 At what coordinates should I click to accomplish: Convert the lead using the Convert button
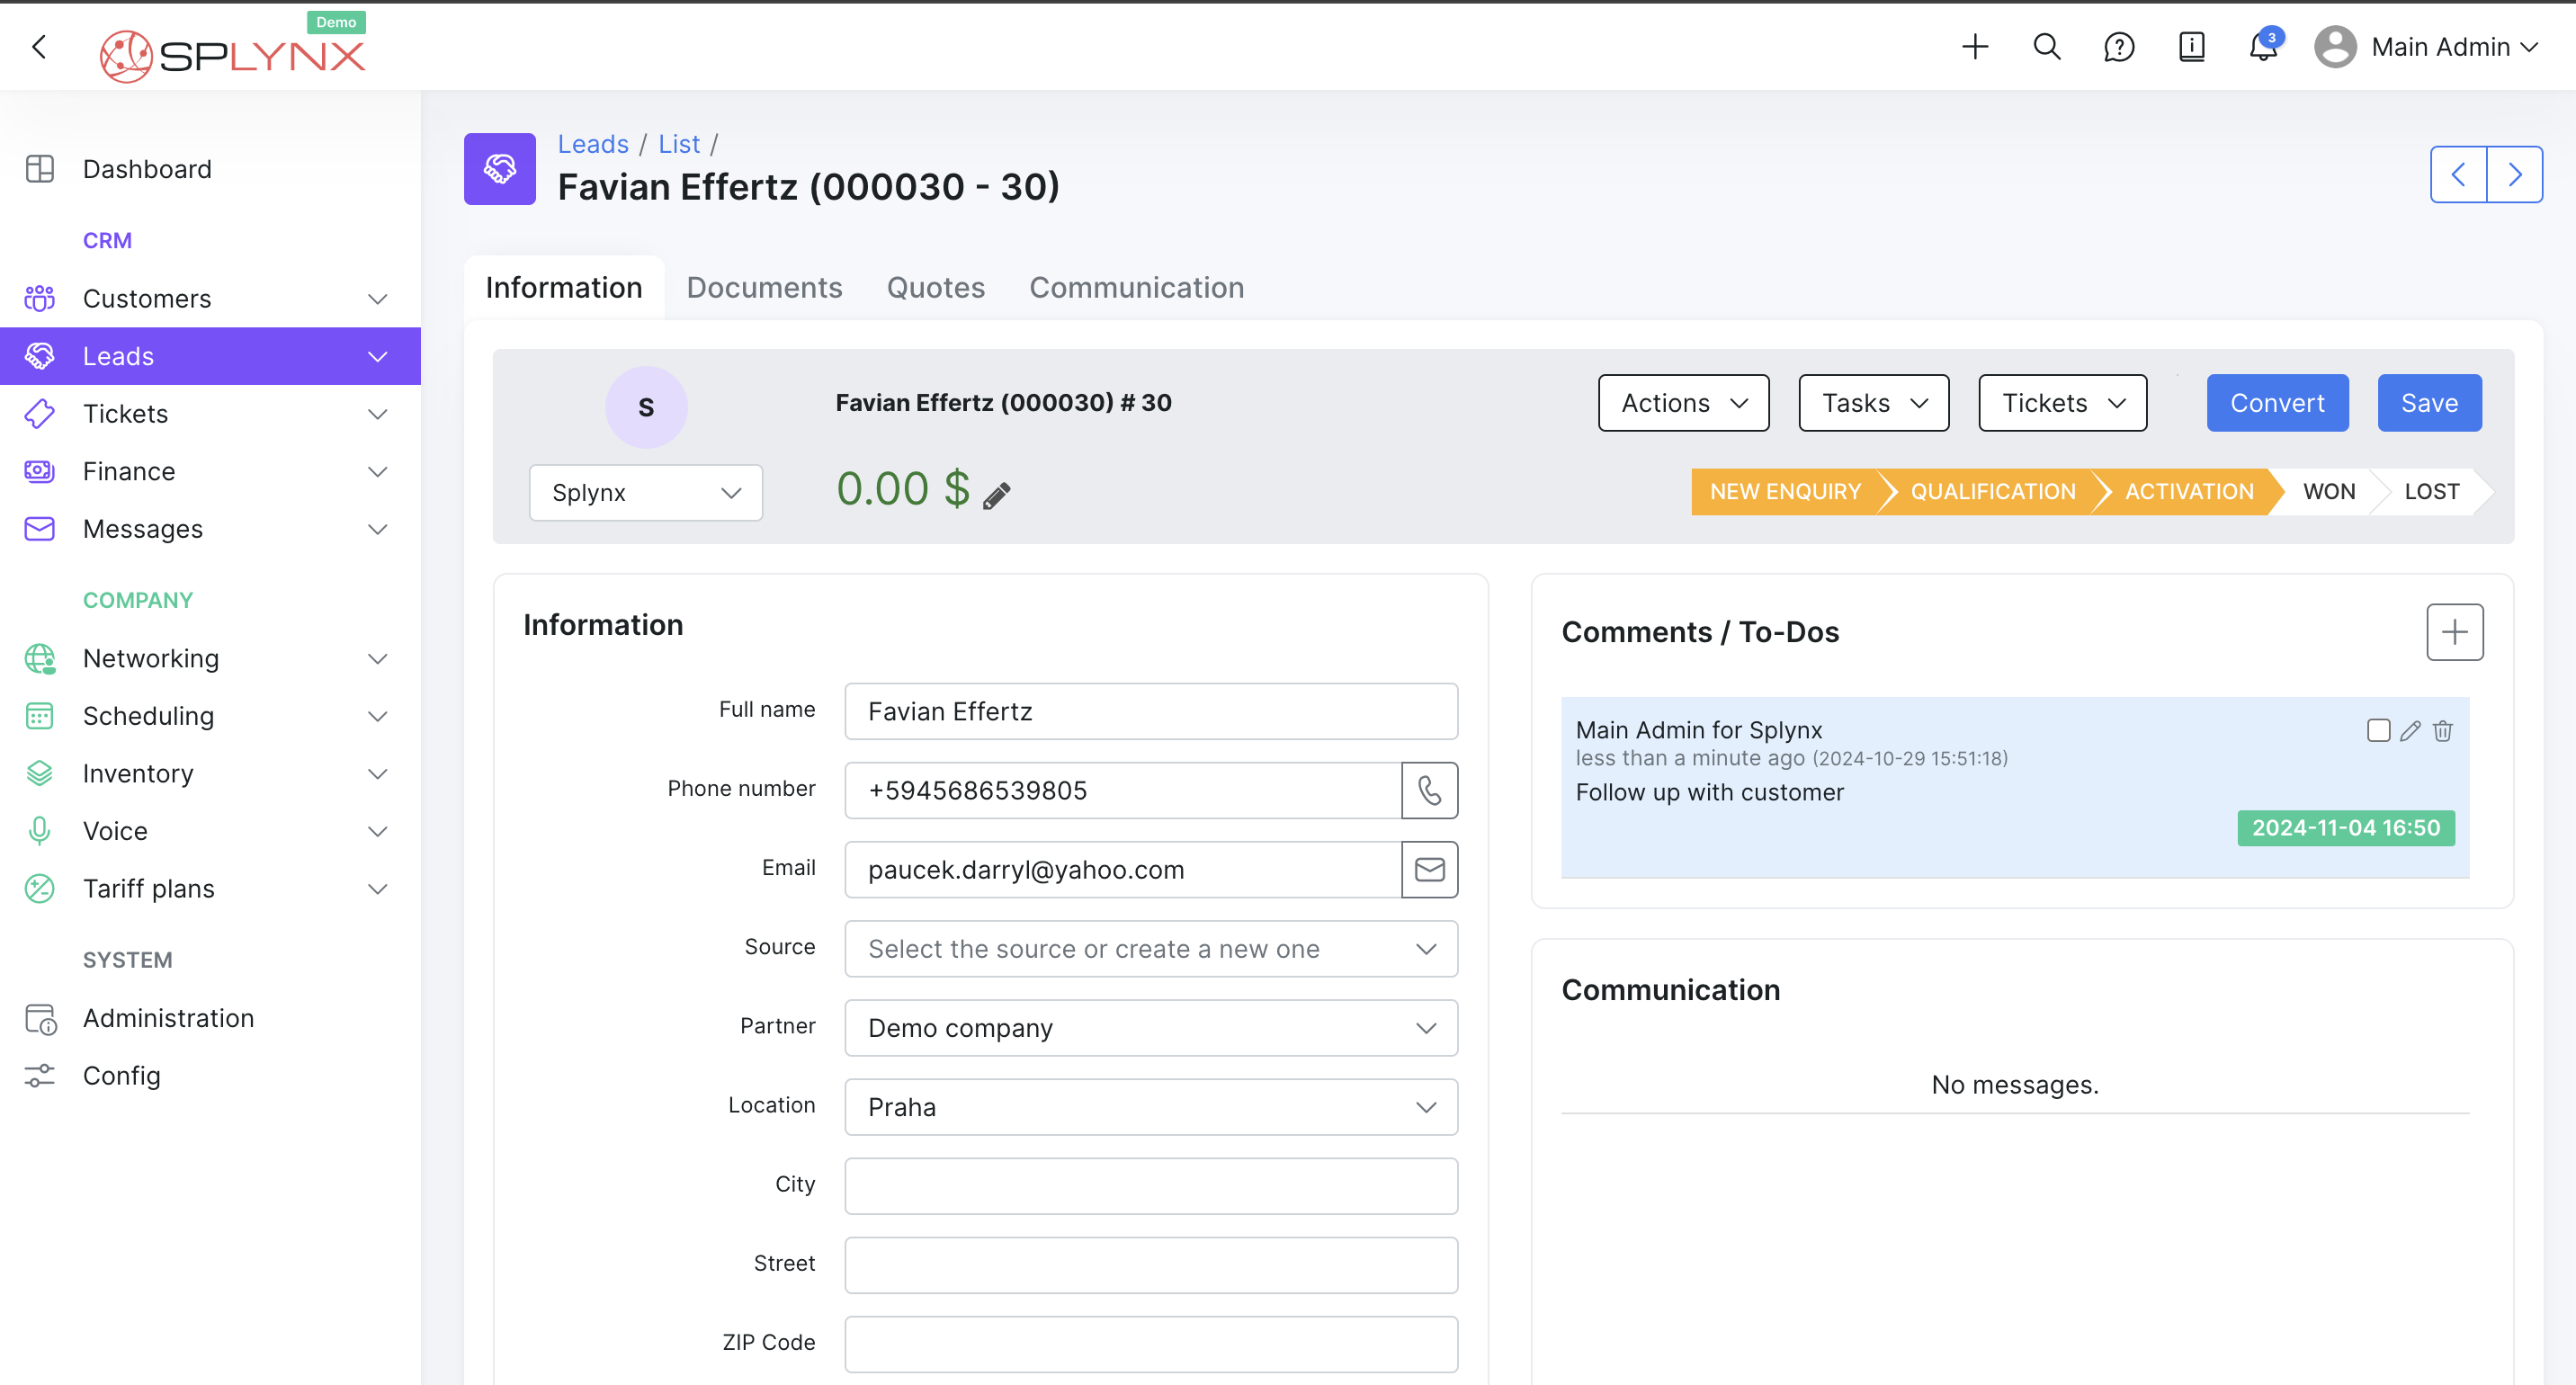click(x=2277, y=403)
